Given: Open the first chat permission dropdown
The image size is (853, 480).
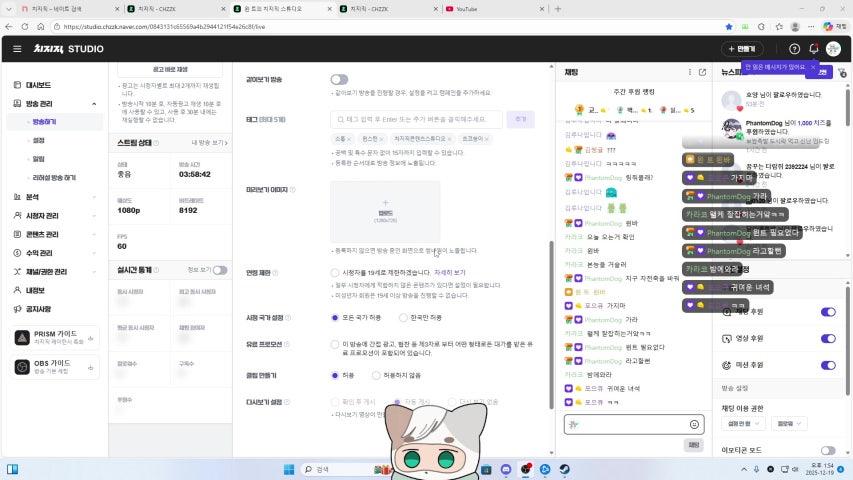Looking at the screenshot, I should 743,423.
